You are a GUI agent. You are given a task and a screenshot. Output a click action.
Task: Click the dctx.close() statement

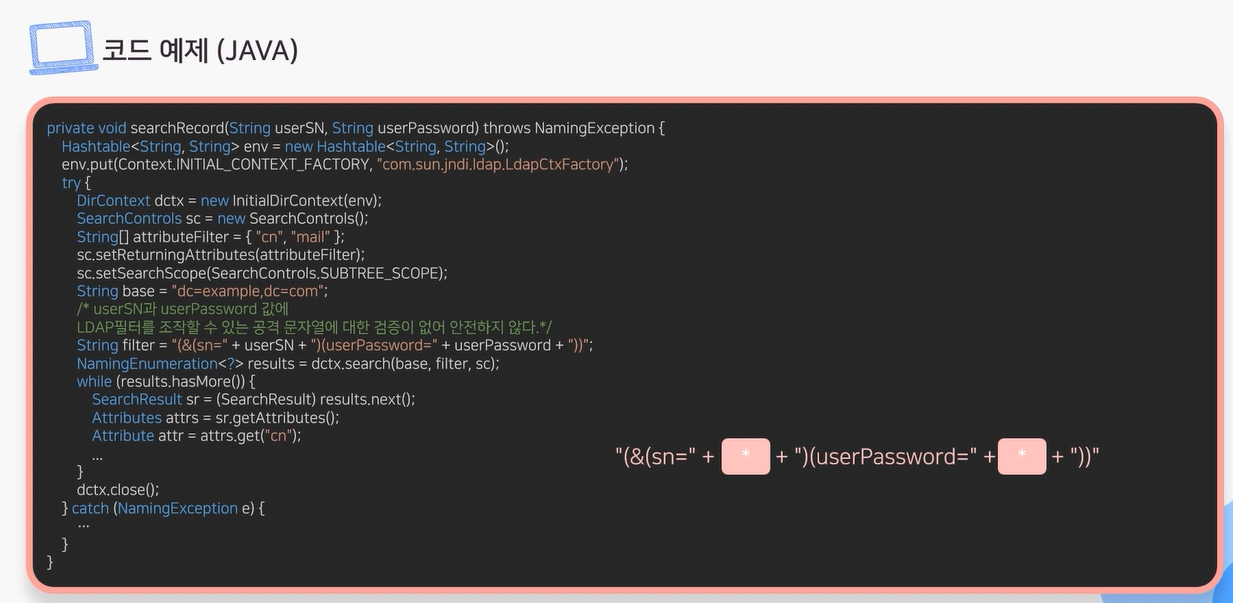click(118, 489)
